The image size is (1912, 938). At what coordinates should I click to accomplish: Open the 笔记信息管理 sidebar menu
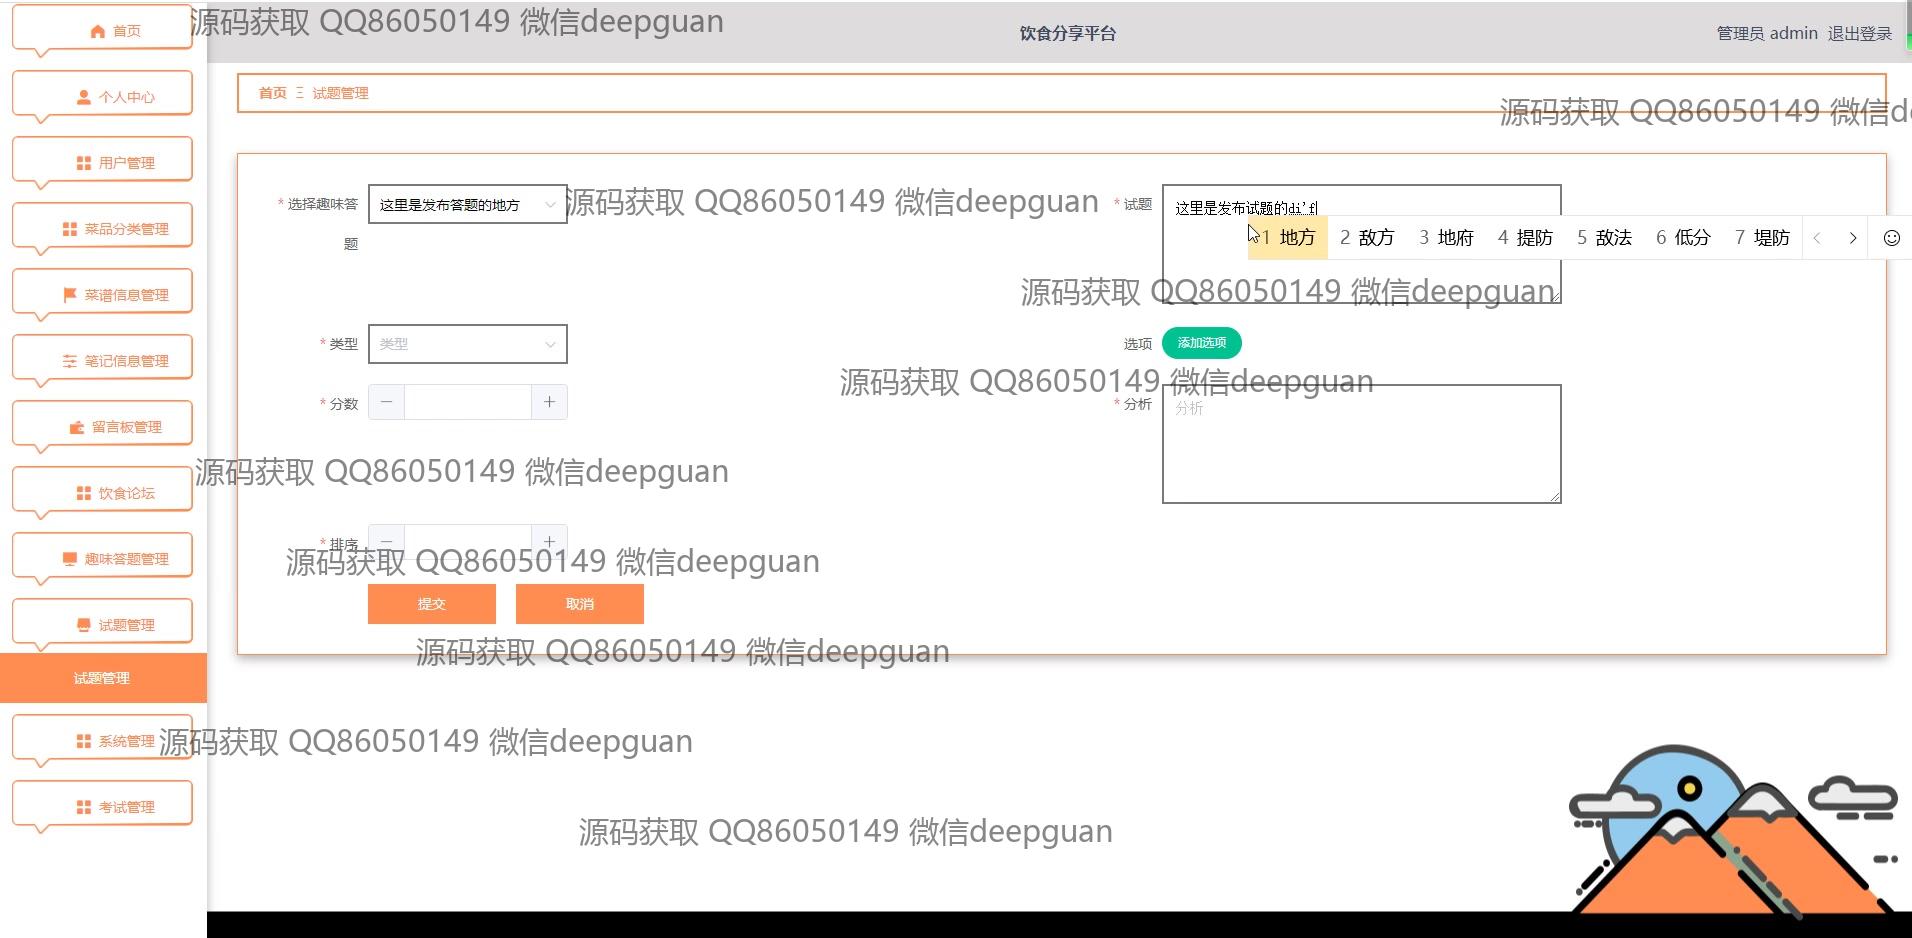(x=102, y=361)
